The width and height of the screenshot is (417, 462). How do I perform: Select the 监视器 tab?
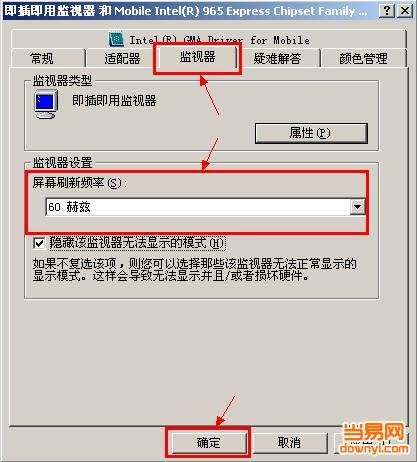[x=198, y=57]
